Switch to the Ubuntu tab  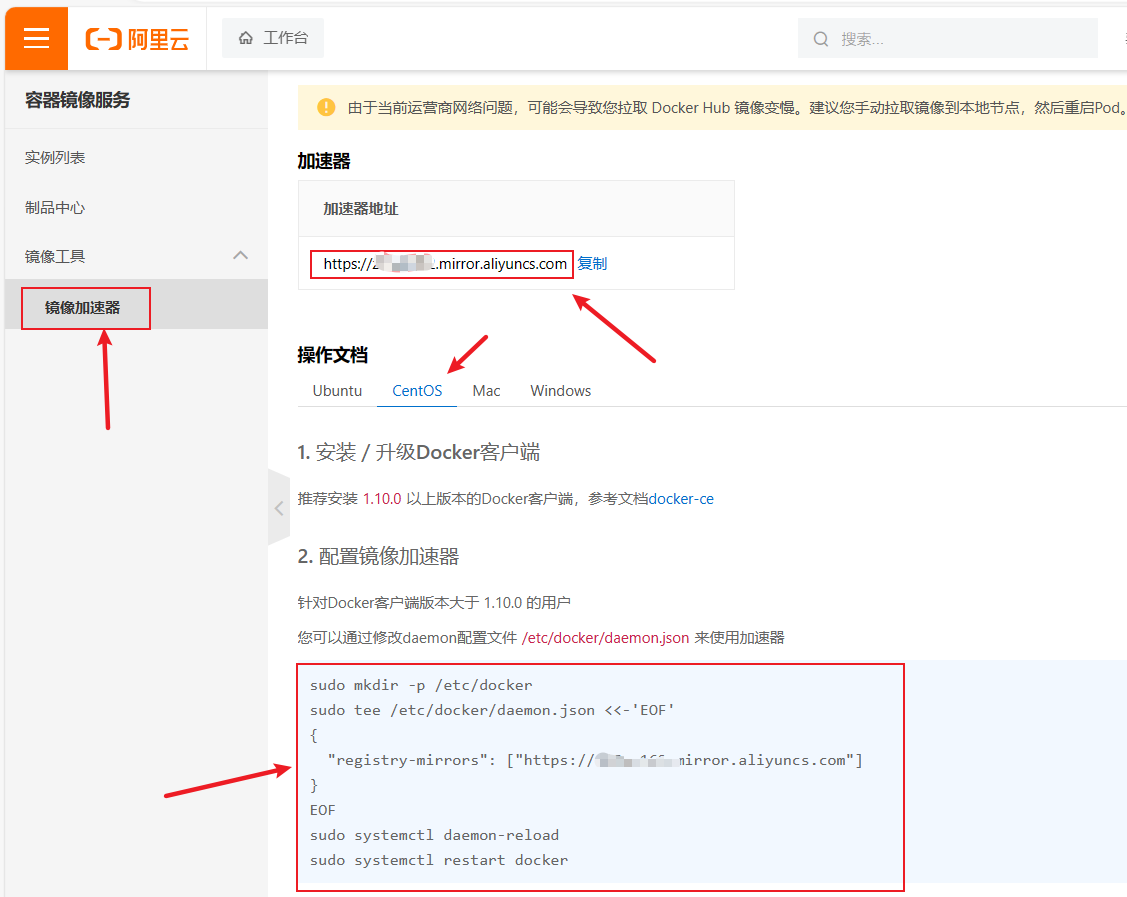click(x=337, y=391)
